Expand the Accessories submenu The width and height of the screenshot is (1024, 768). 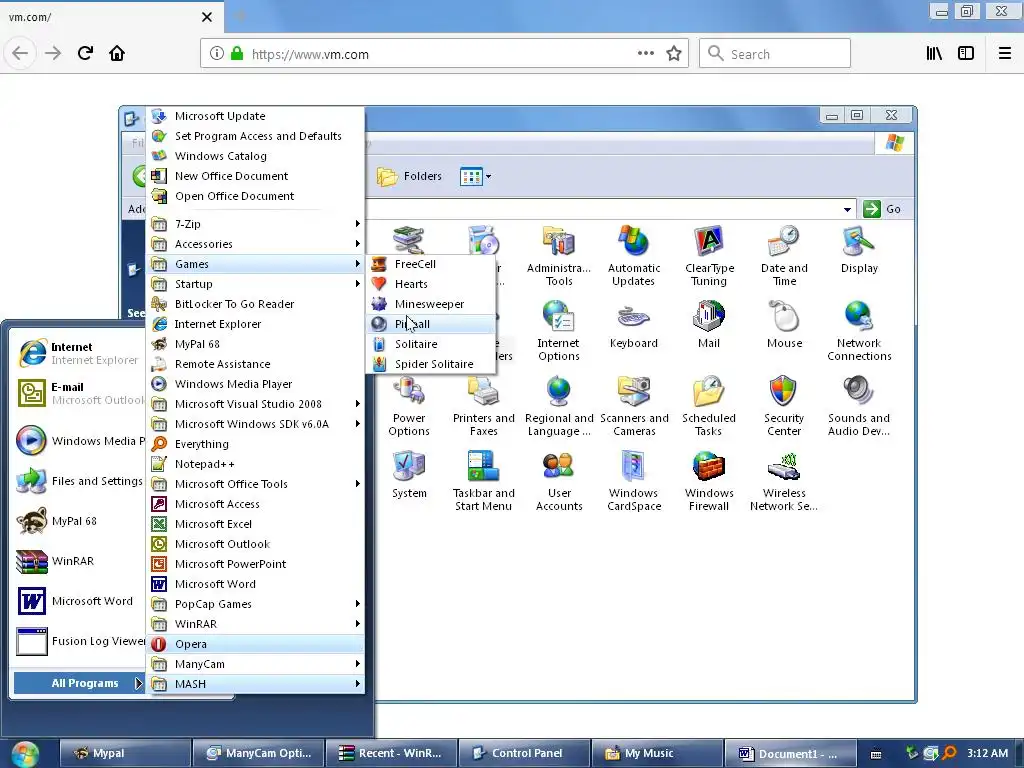[x=255, y=244]
